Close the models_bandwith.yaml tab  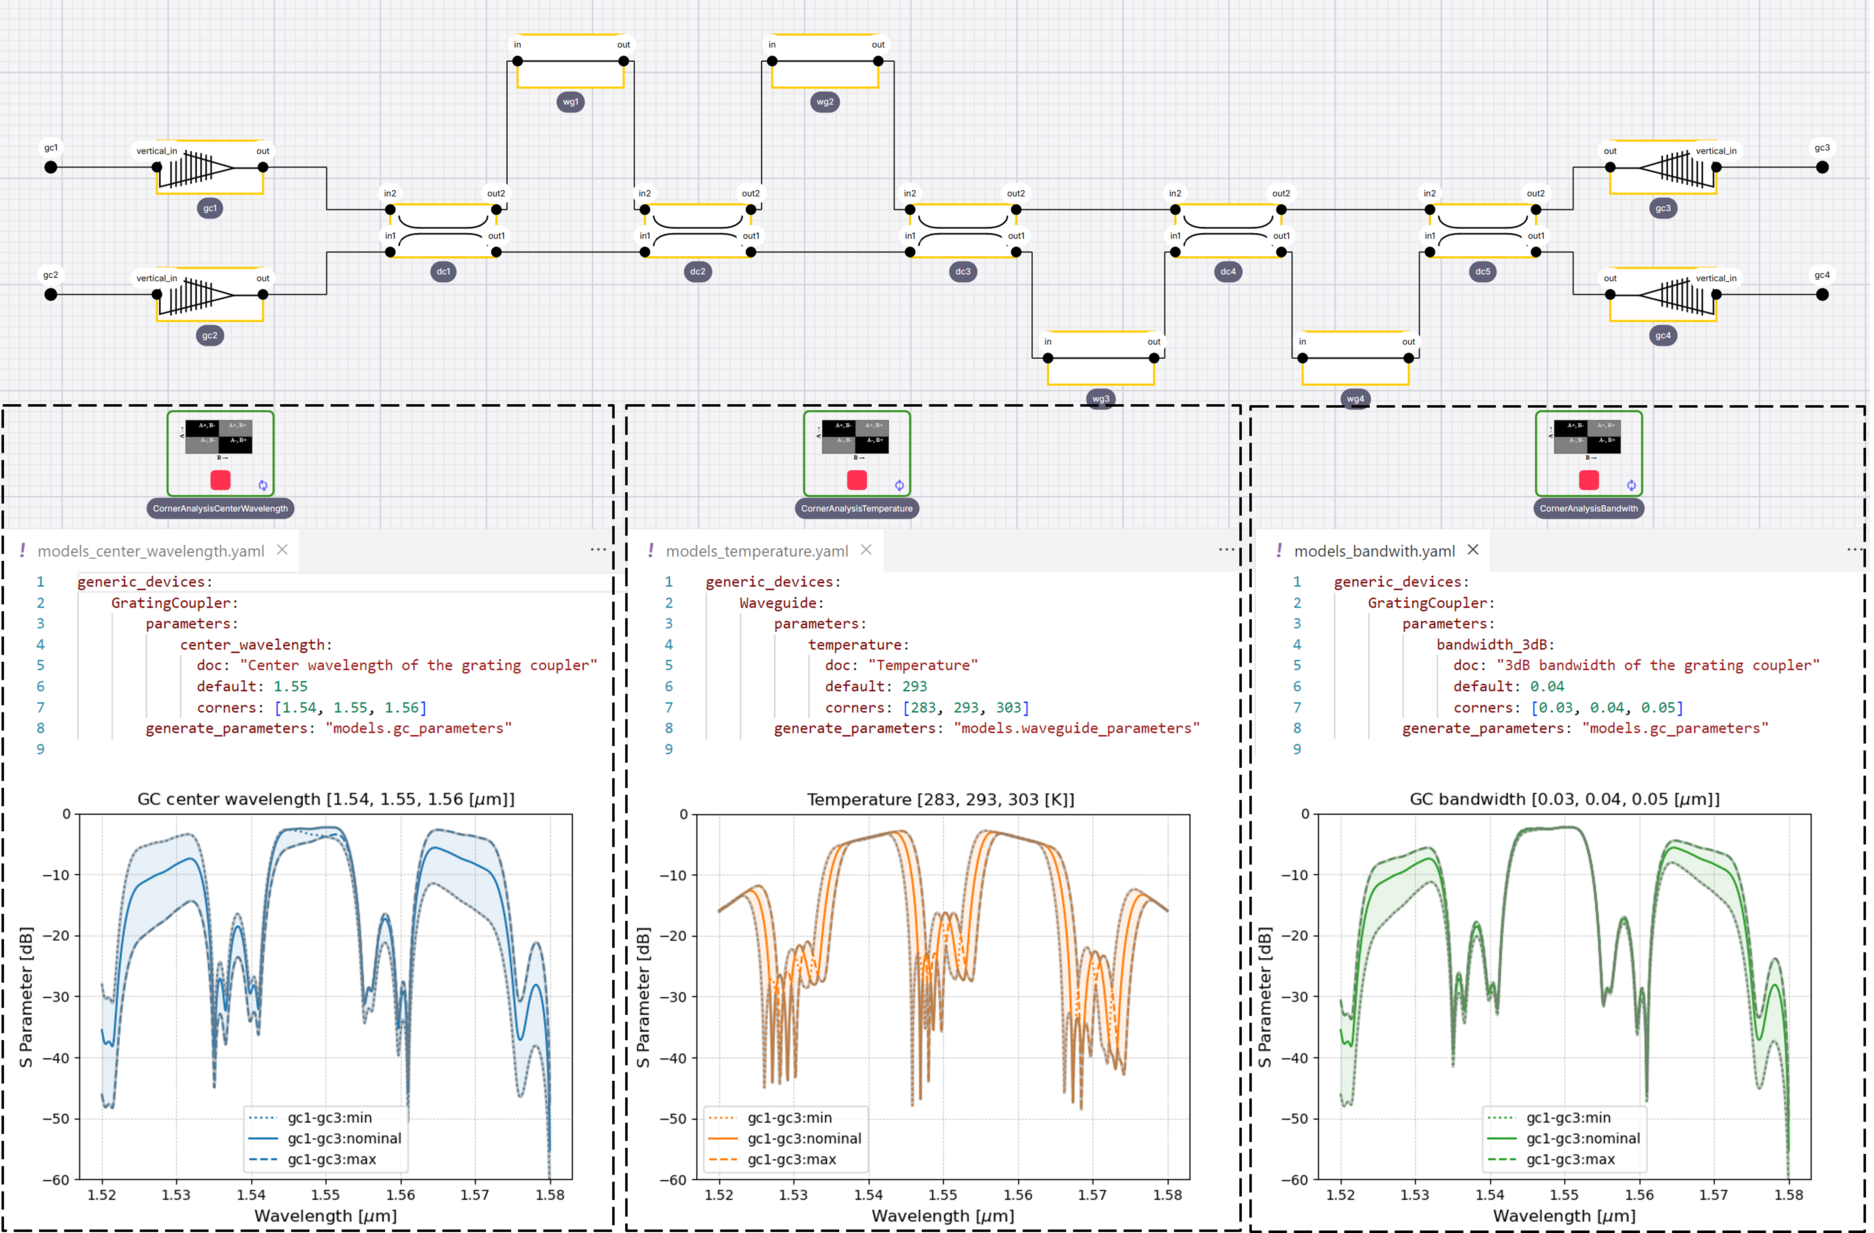[1473, 550]
